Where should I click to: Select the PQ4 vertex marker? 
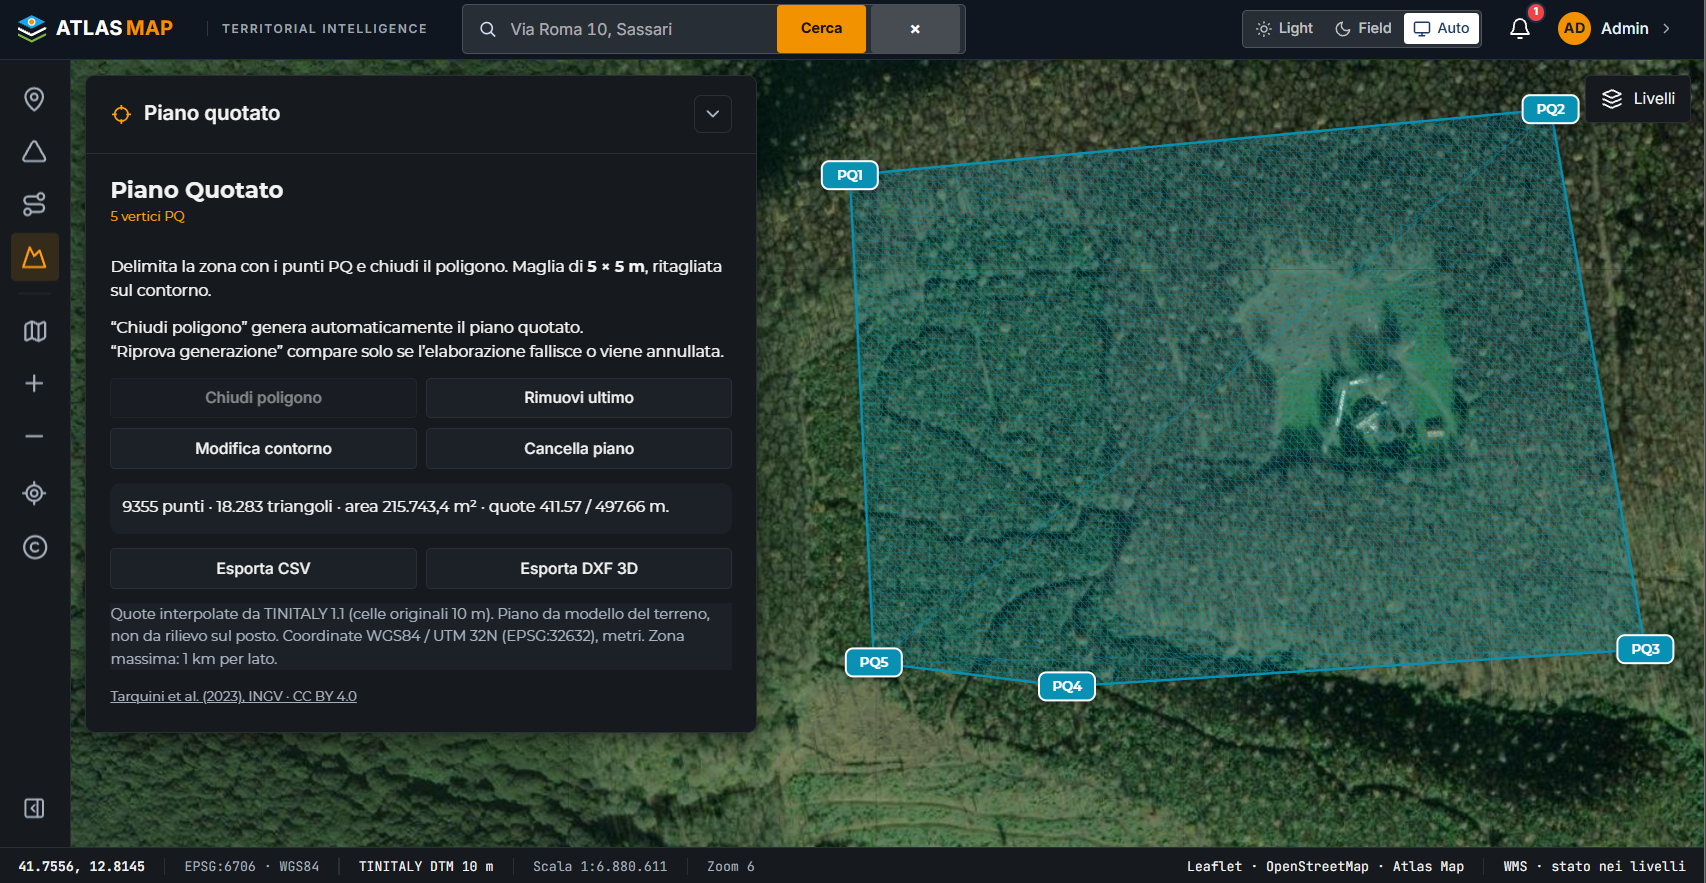click(1067, 686)
